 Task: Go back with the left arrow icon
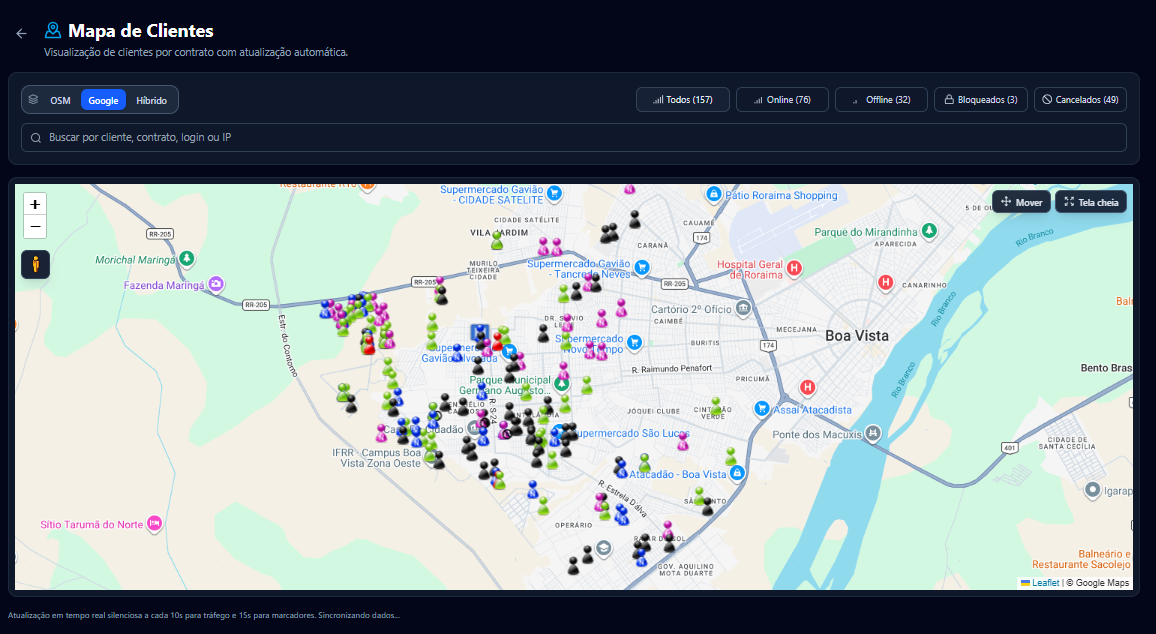point(21,33)
